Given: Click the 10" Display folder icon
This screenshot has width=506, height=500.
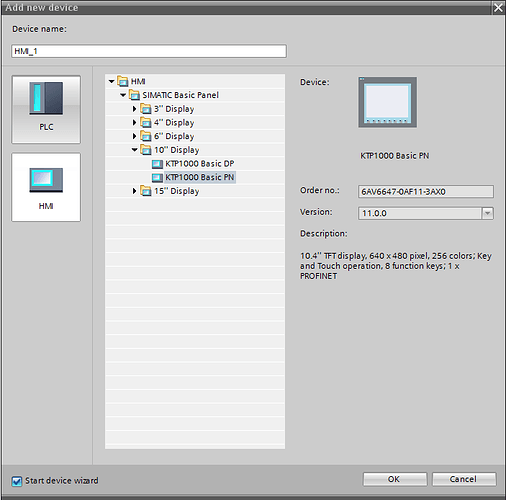Looking at the screenshot, I should tap(146, 150).
